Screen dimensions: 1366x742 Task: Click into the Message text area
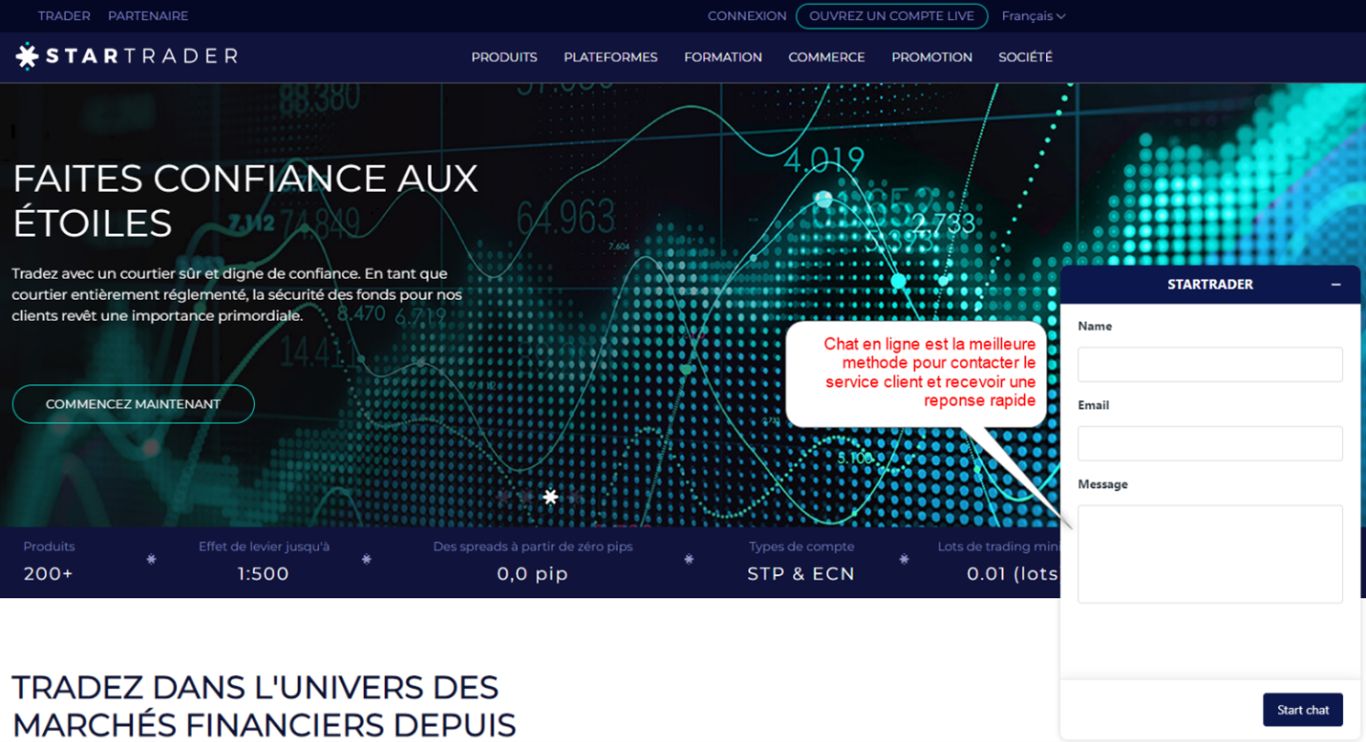click(x=1210, y=554)
